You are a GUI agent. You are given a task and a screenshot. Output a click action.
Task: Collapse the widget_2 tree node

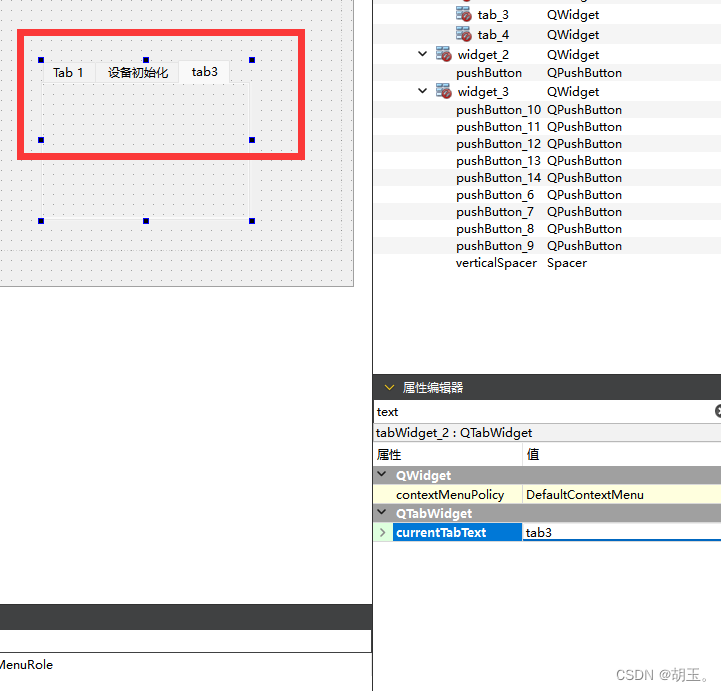[423, 54]
